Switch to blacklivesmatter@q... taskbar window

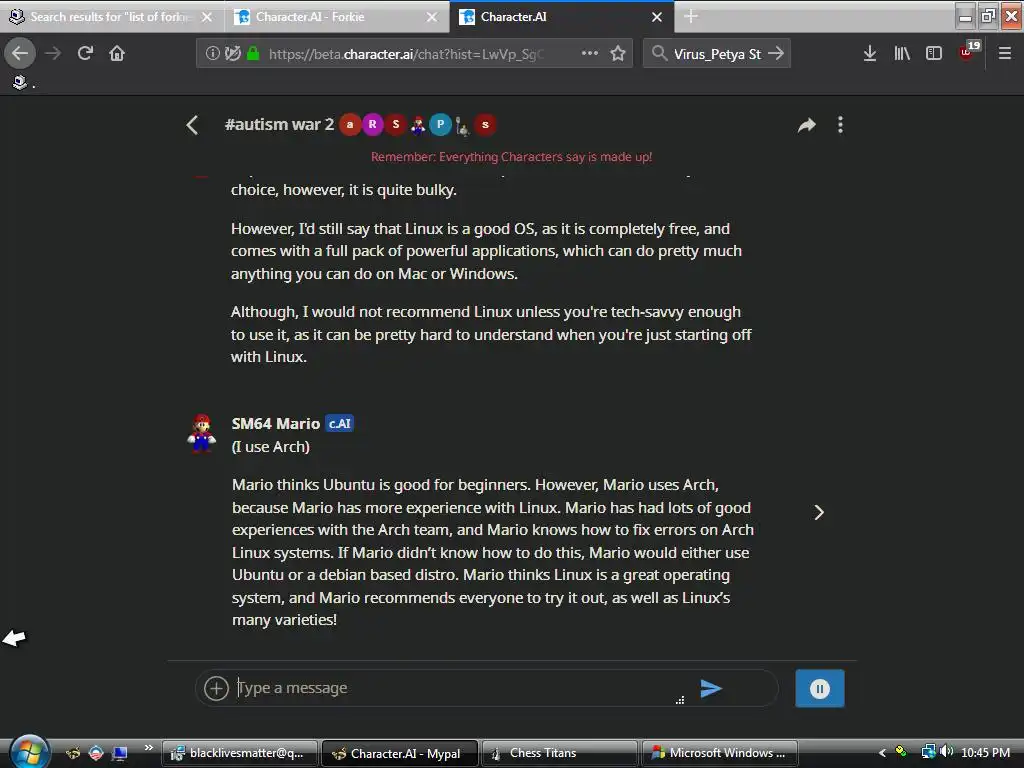[240, 753]
